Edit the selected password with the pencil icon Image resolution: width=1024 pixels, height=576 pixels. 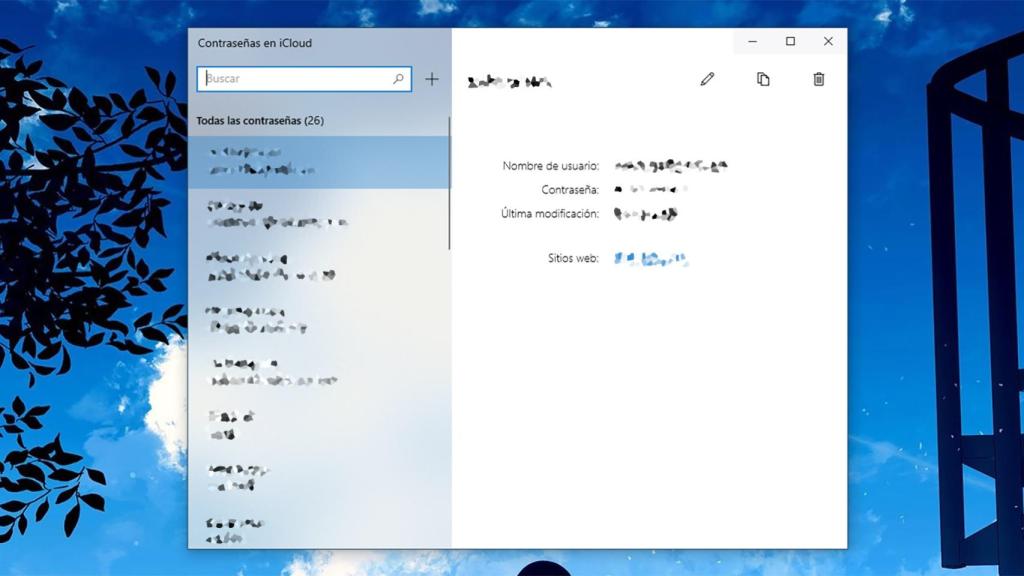coord(708,78)
